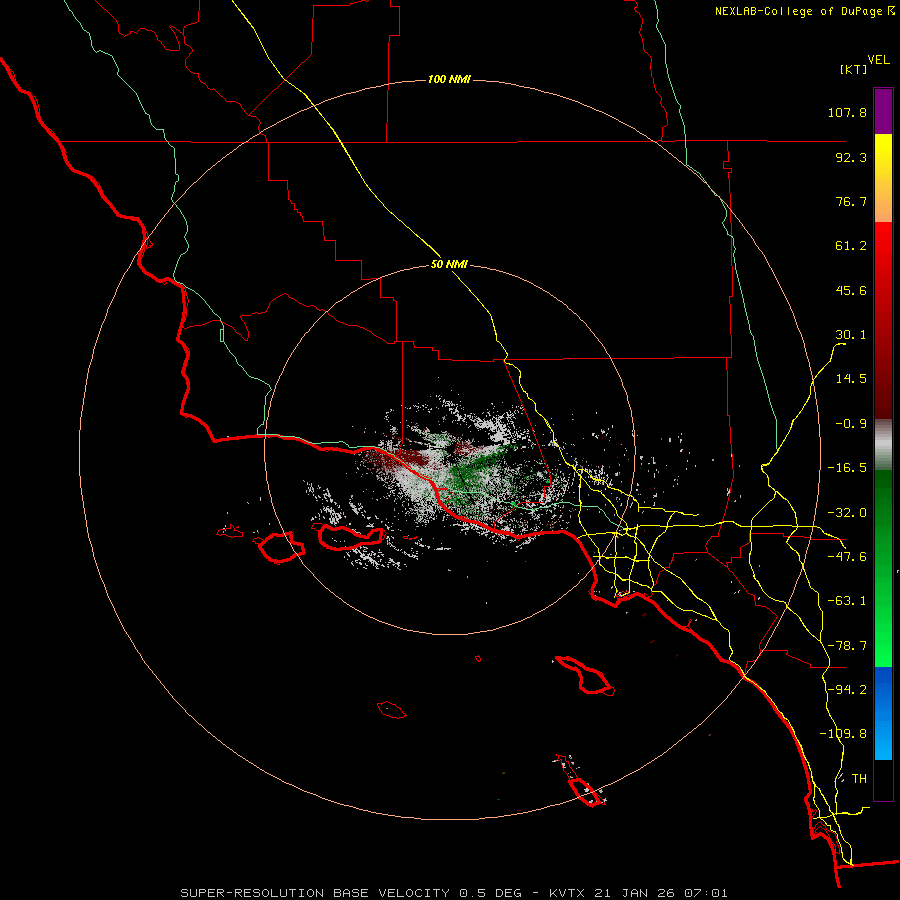The image size is (900, 900).
Task: Click the -47.6 velocity scale value
Action: point(847,557)
